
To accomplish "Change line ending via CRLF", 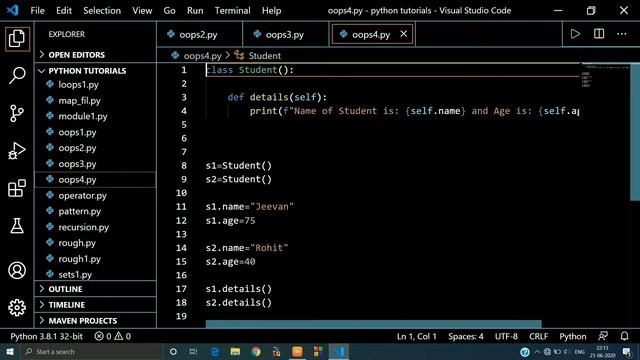I will (538, 336).
